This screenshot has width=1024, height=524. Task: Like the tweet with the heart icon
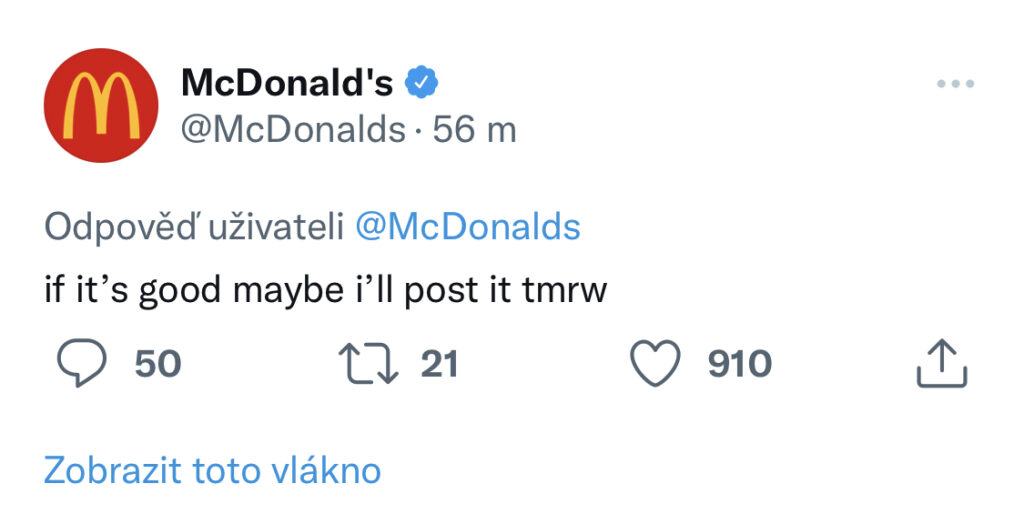(655, 364)
